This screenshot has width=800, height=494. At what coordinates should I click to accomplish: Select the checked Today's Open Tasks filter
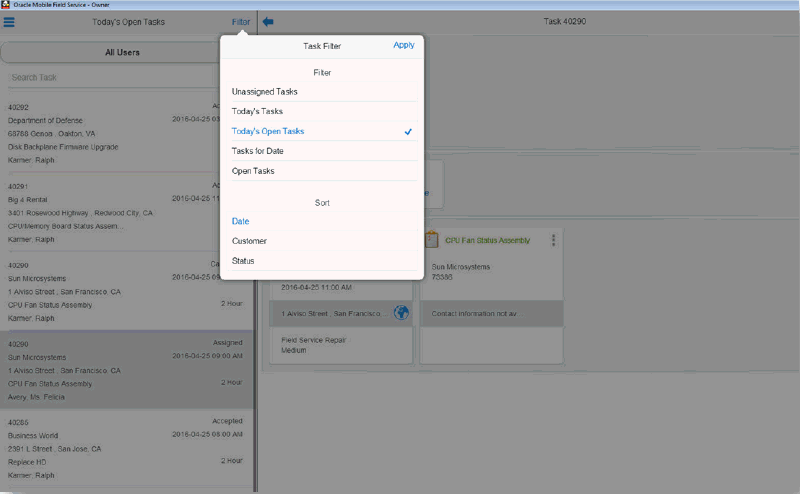pyautogui.click(x=322, y=131)
